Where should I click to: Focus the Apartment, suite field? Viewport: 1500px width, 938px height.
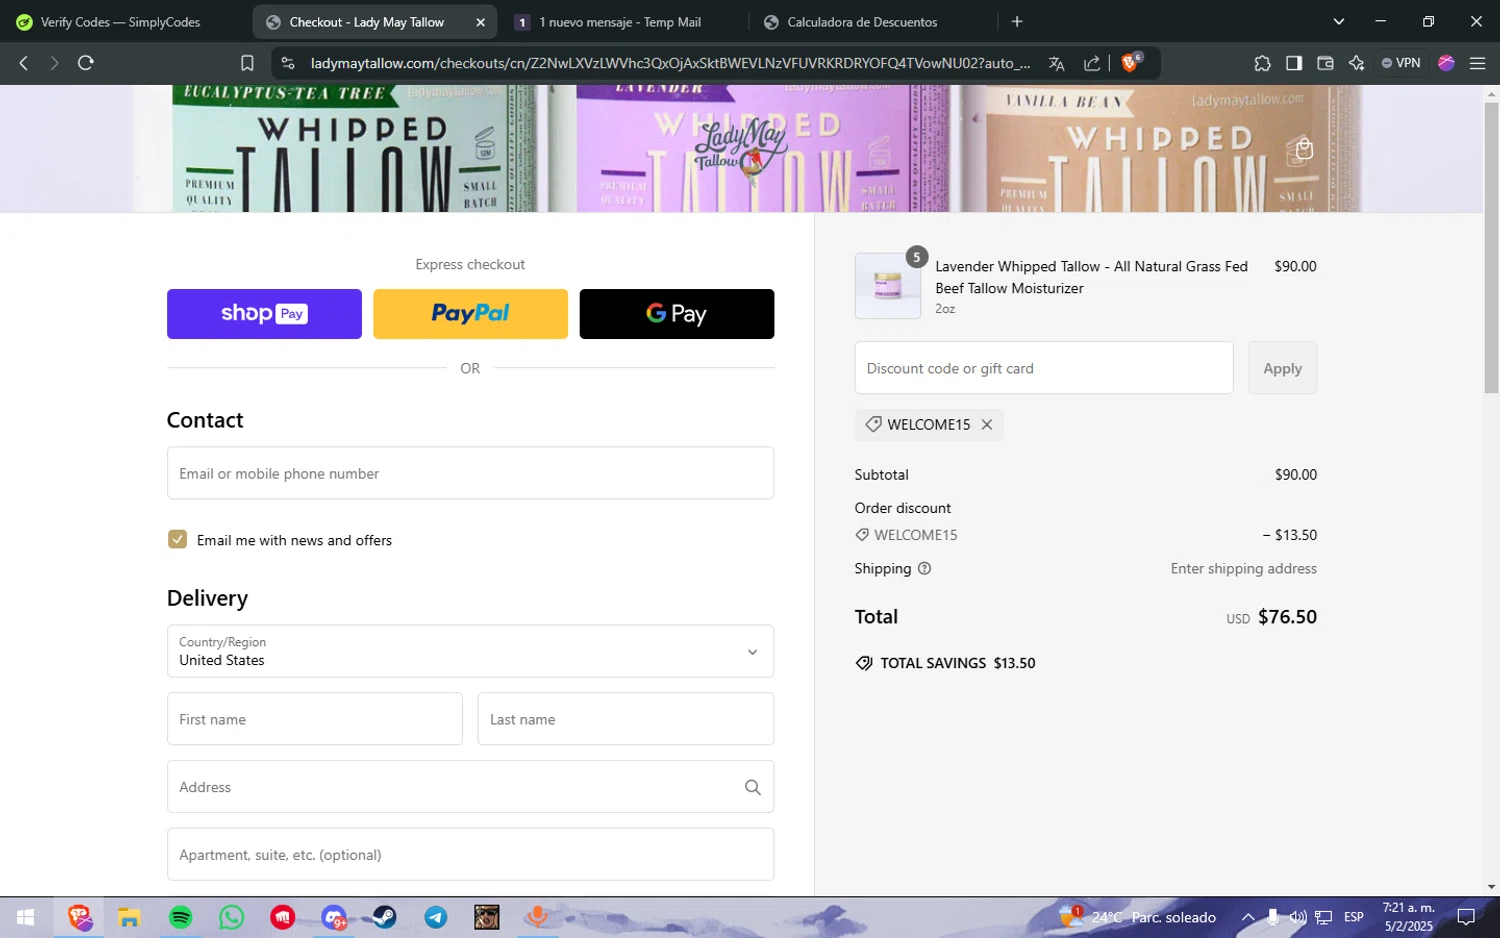coord(470,855)
